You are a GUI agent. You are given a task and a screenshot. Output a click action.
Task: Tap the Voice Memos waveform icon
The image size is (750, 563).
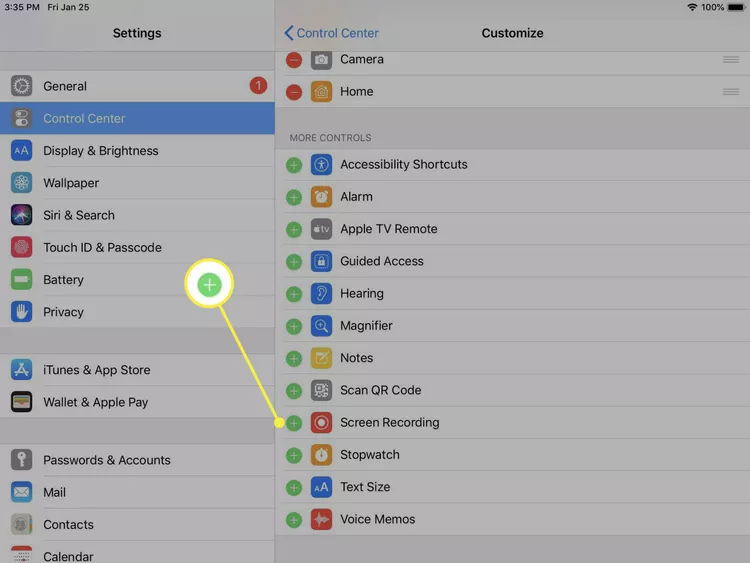321,520
